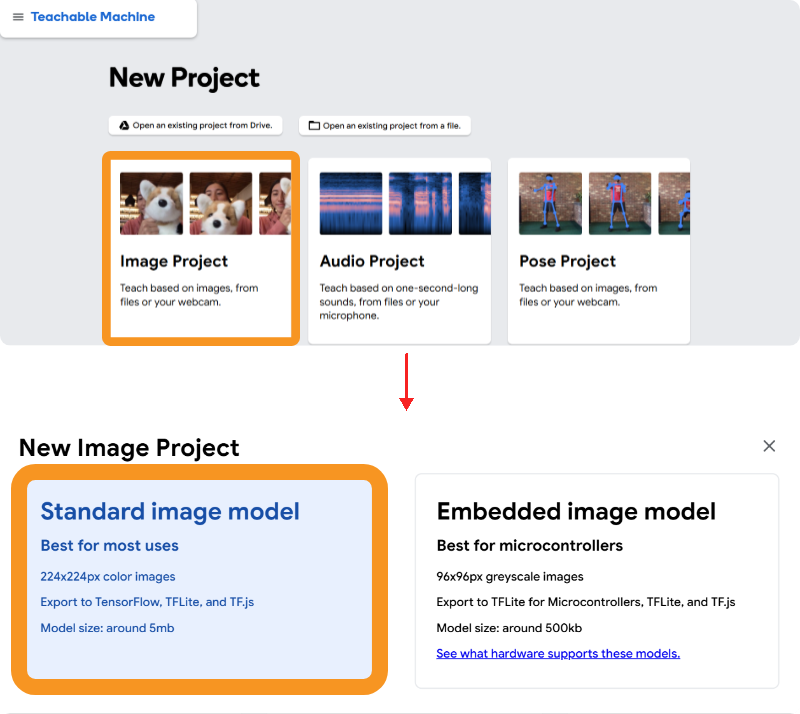Click the Google Drive icon
Image resolution: width=800 pixels, height=714 pixels.
pos(124,126)
